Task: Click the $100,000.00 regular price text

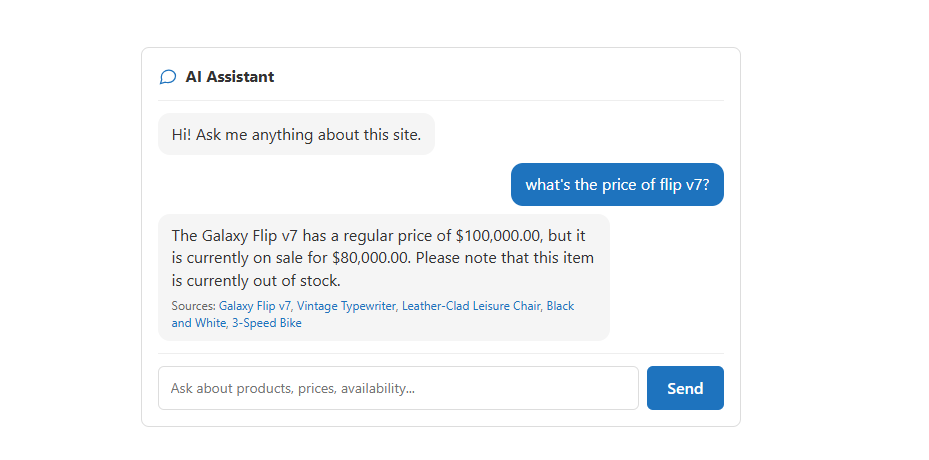Action: point(498,236)
